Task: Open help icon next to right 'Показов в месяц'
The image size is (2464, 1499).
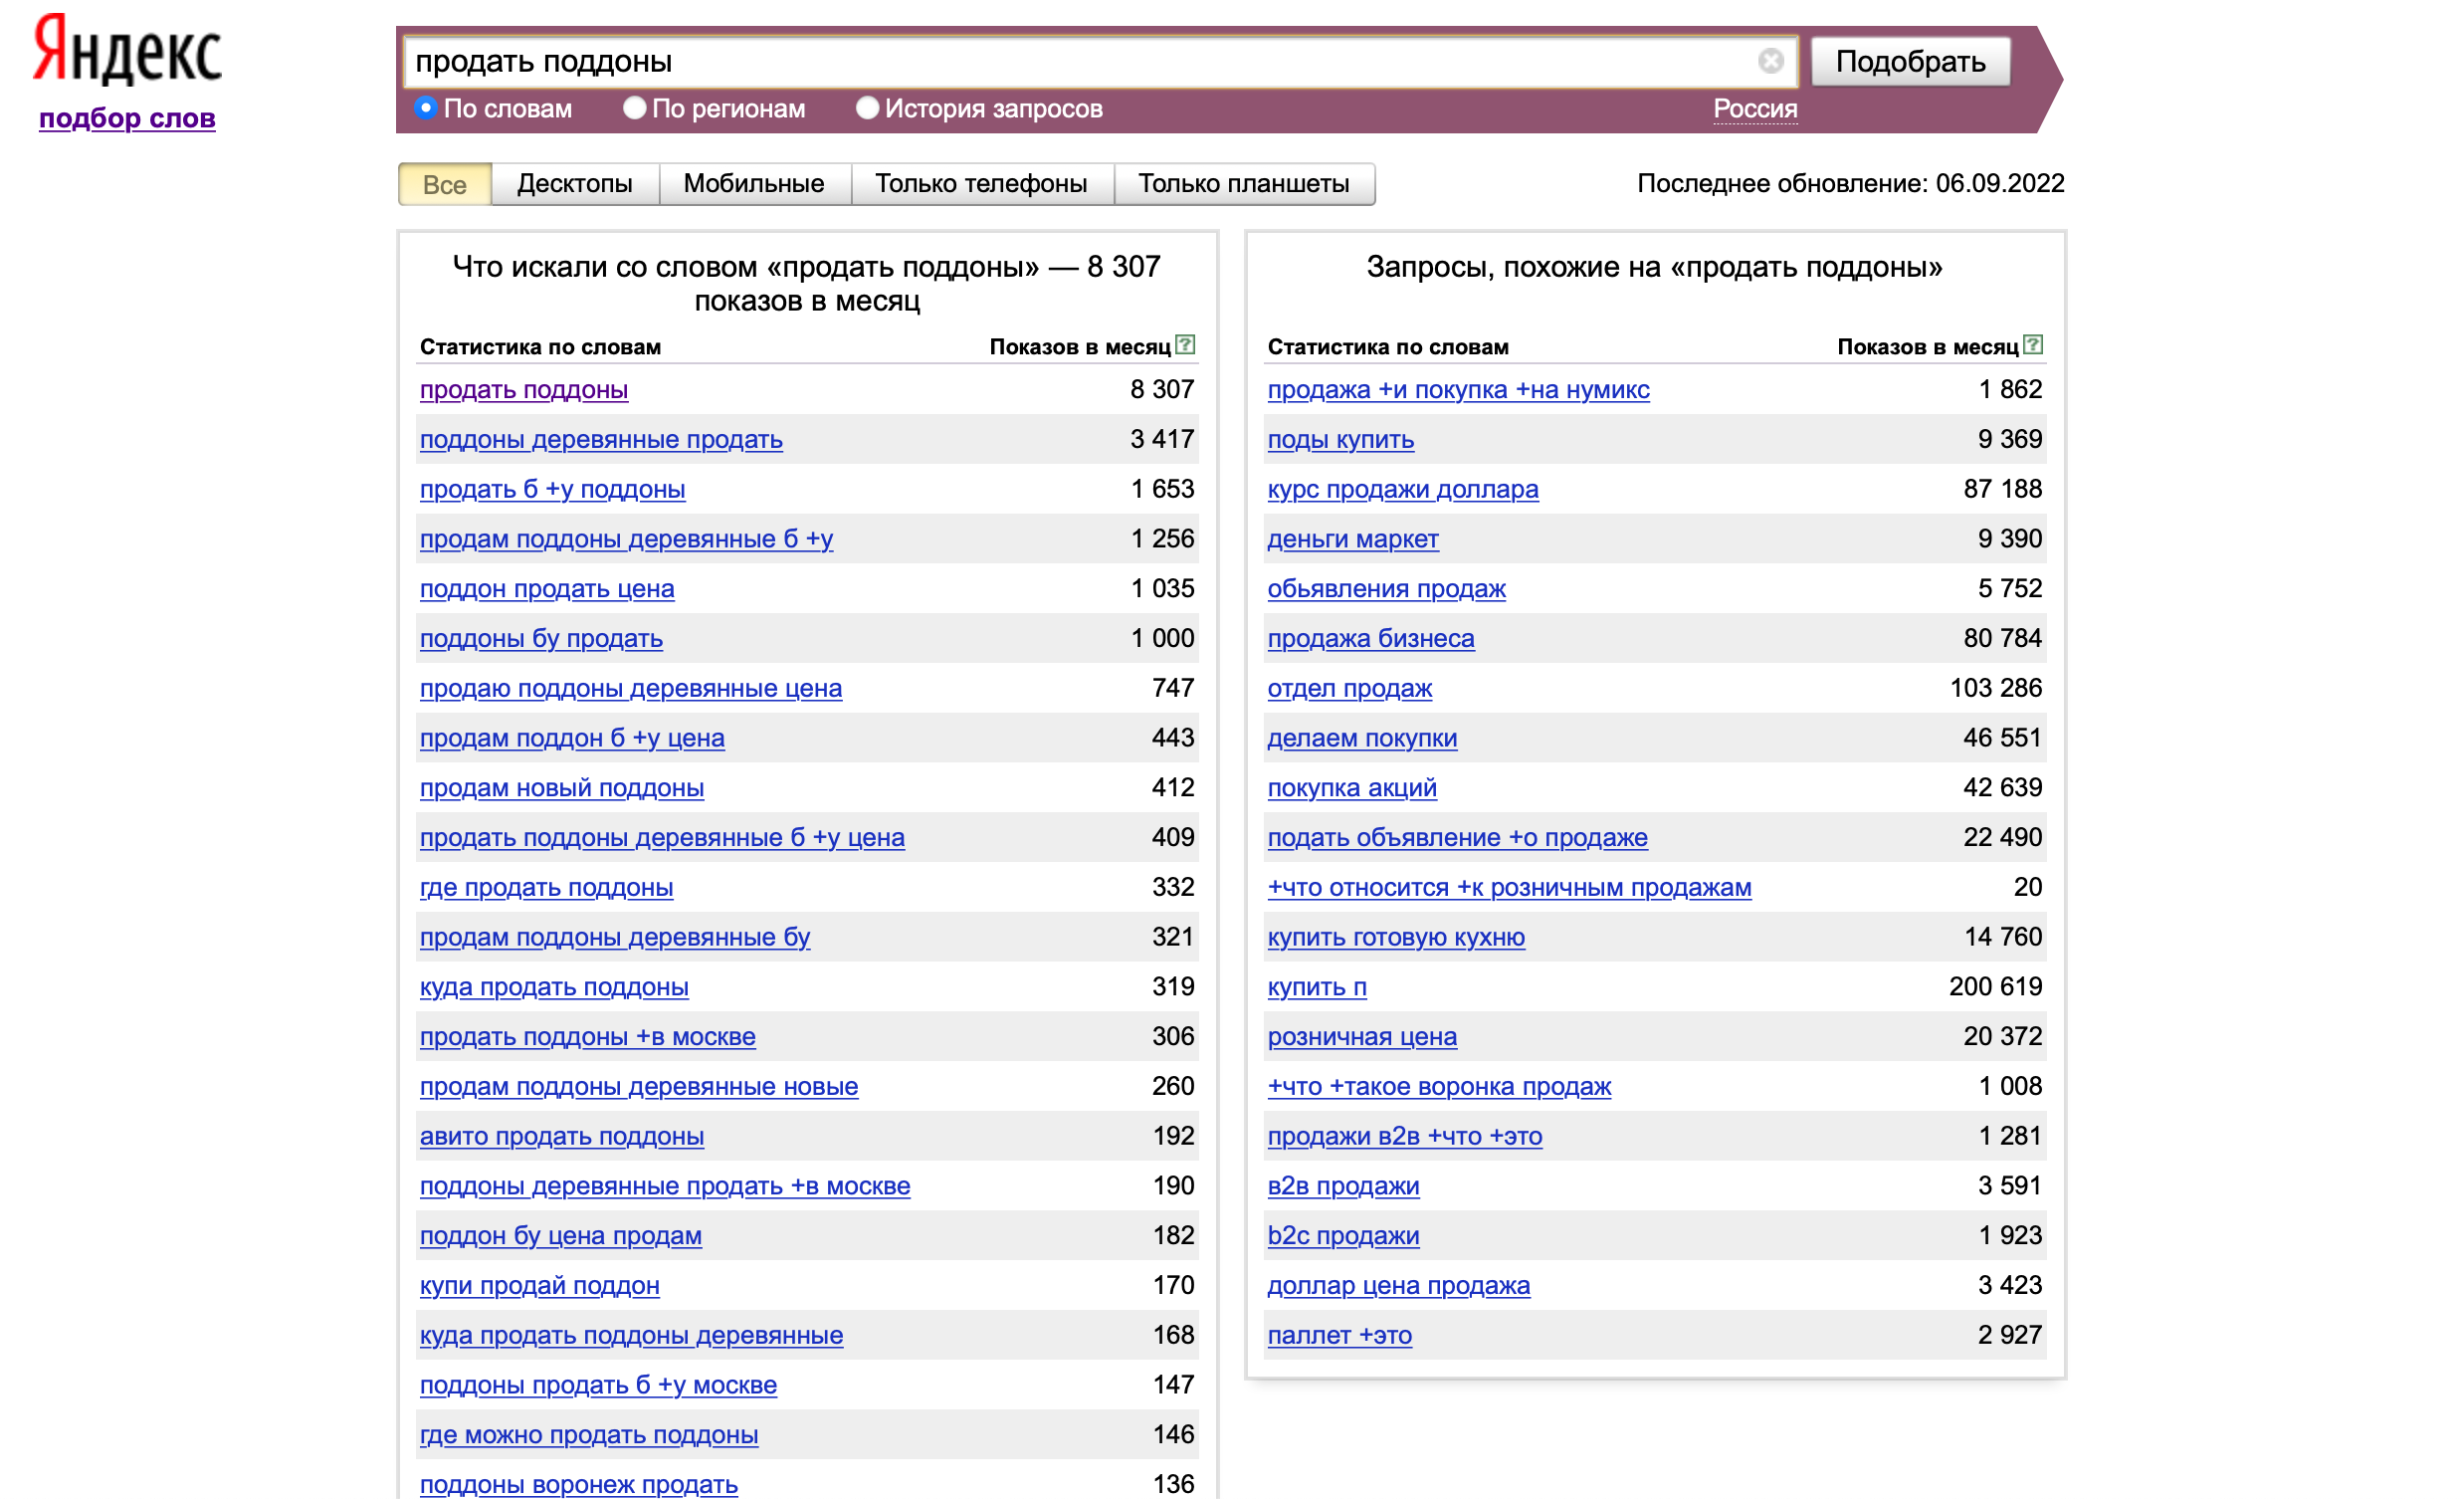Action: coord(2033,345)
